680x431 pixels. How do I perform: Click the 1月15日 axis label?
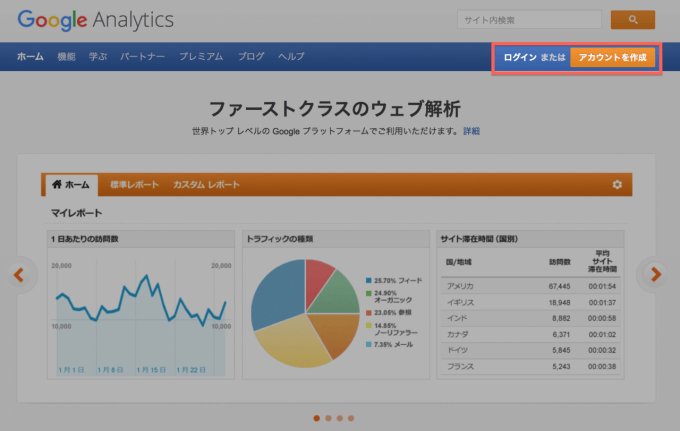[x=151, y=370]
